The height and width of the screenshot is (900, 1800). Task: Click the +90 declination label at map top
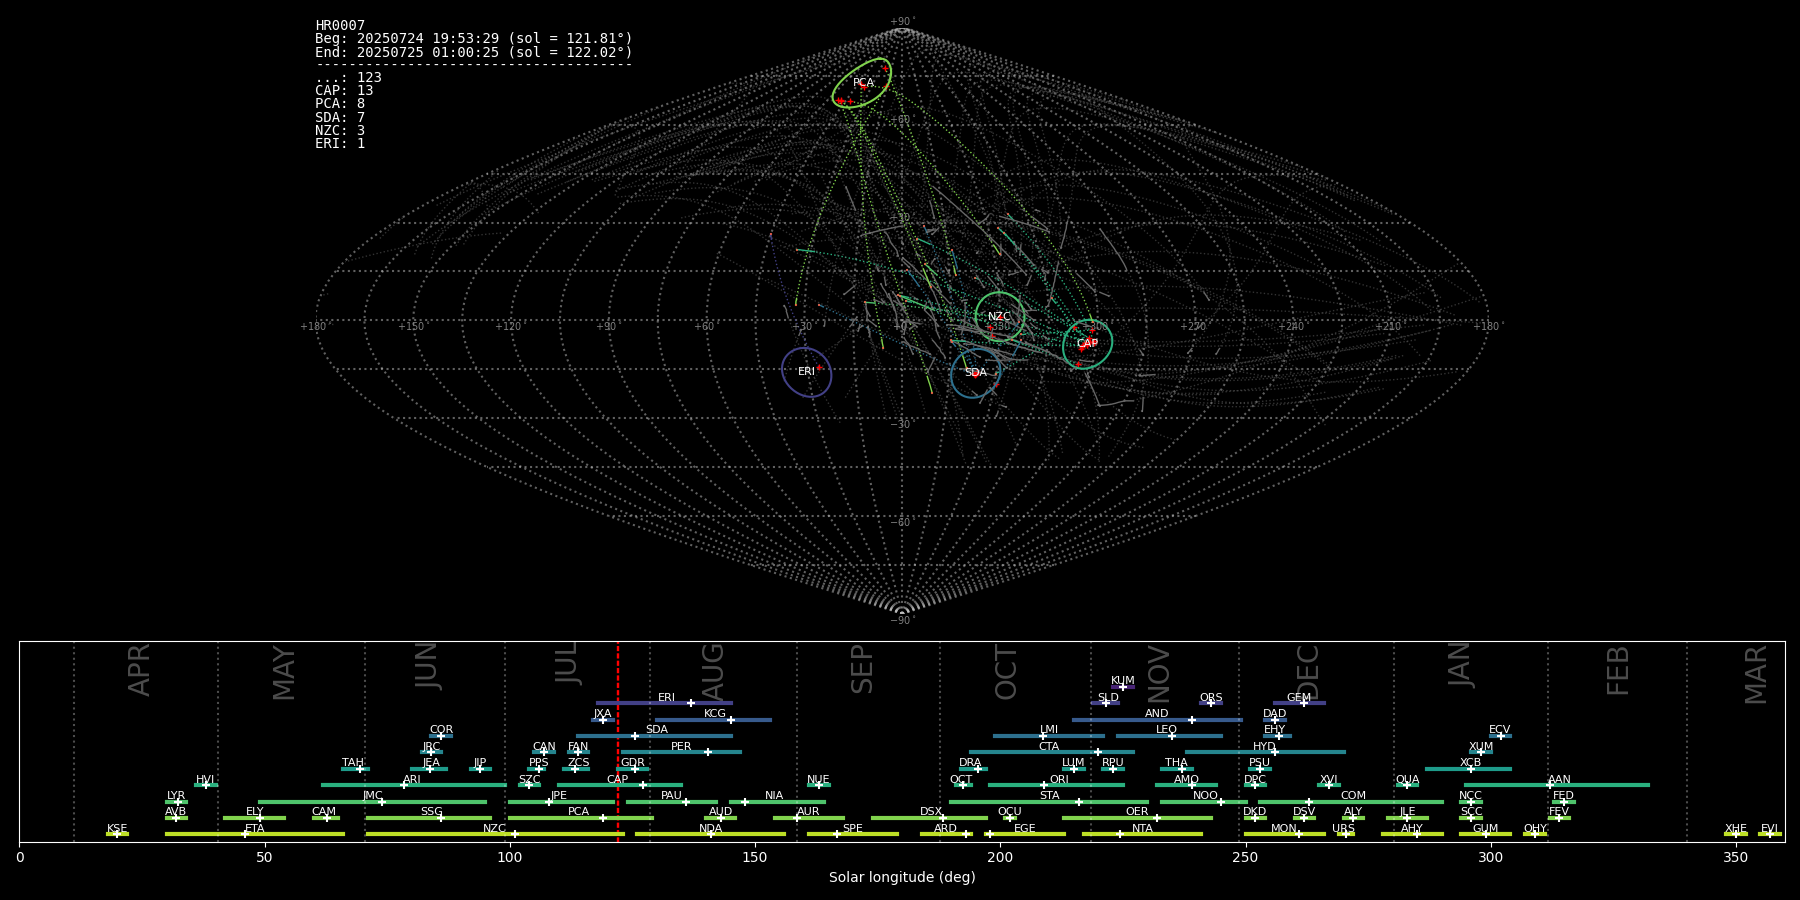(902, 22)
